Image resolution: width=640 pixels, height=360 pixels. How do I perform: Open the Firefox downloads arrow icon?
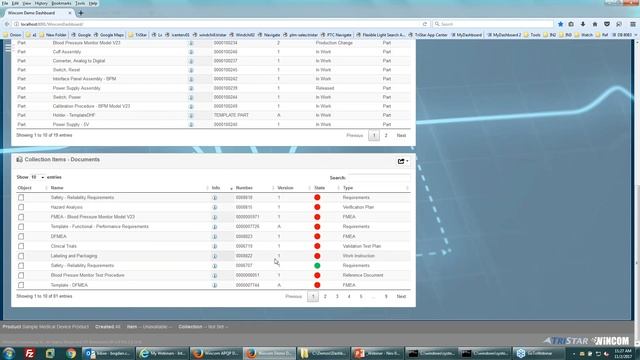[x=583, y=24]
